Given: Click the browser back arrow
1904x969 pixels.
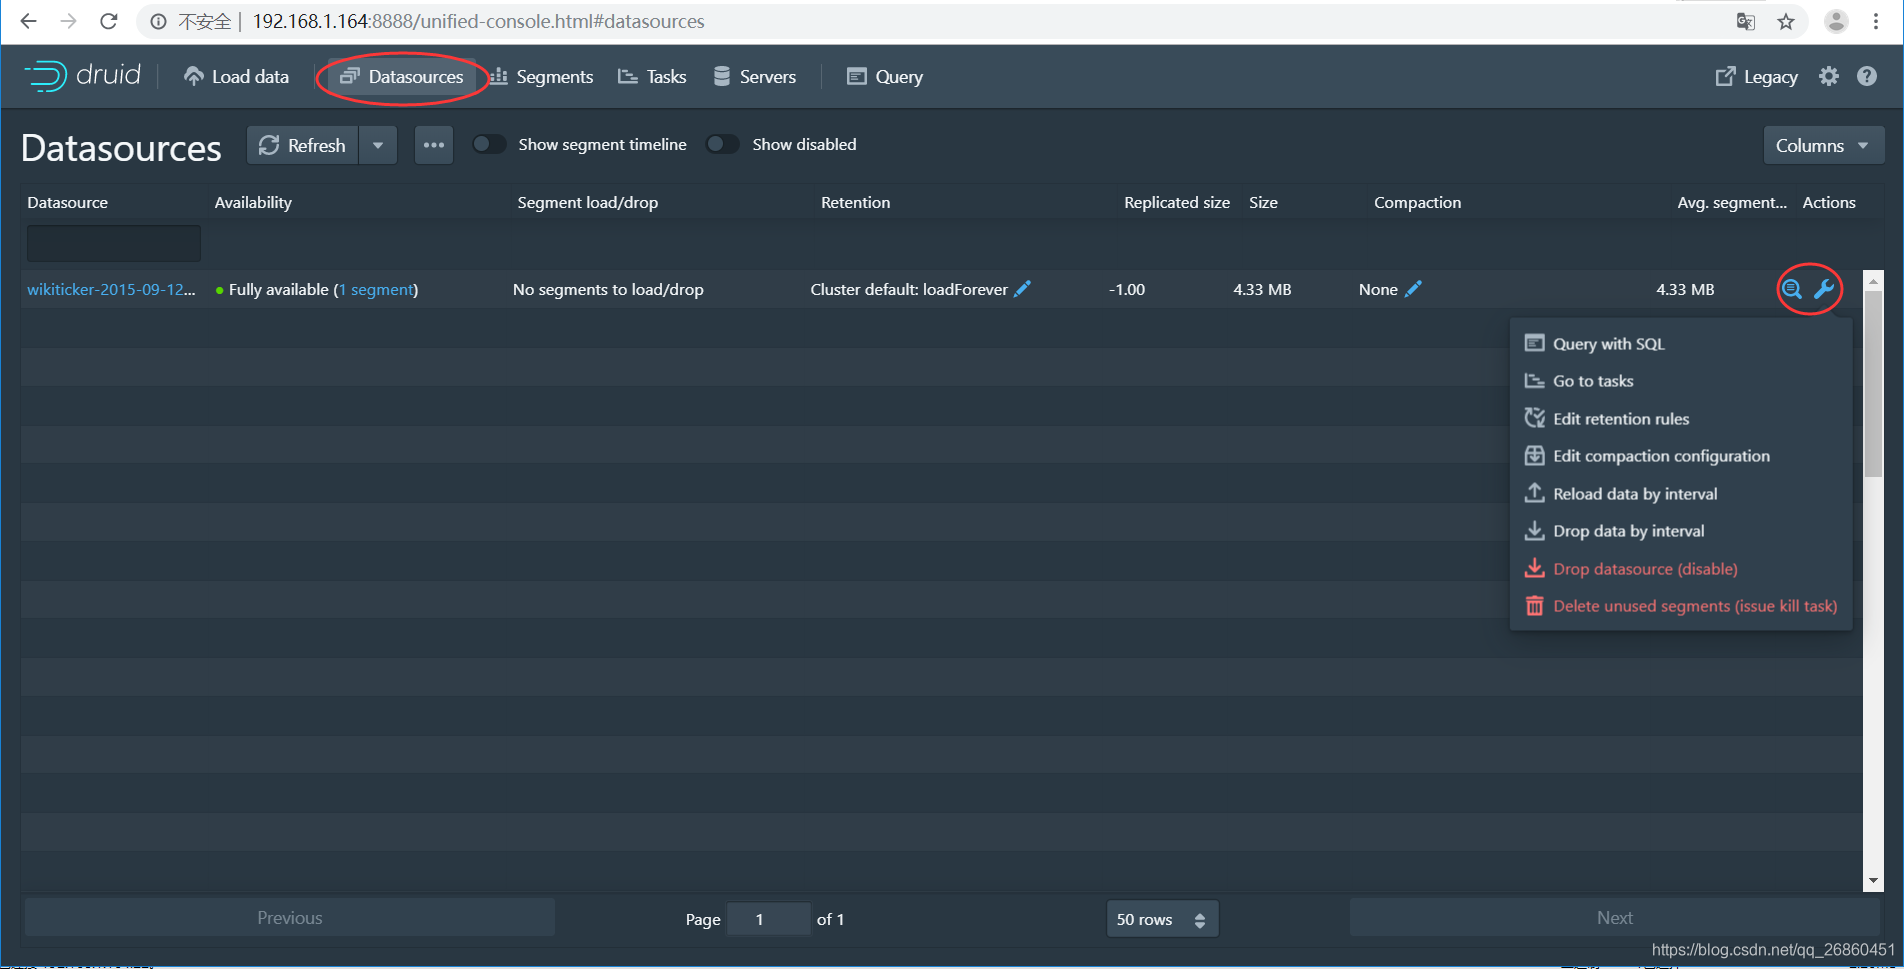Looking at the screenshot, I should [x=28, y=21].
